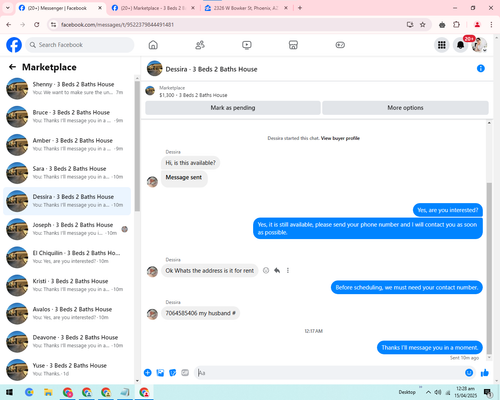Go back using Marketplace back arrow

(x=12, y=67)
